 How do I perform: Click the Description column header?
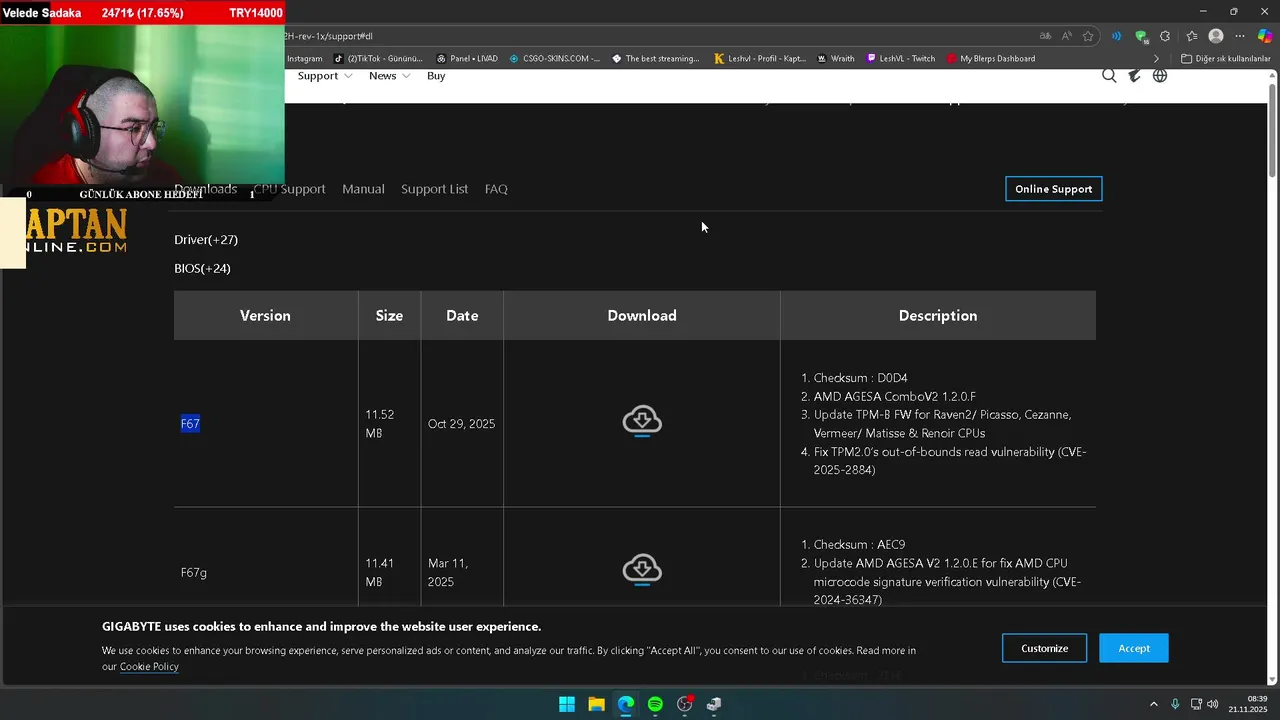coord(938,316)
